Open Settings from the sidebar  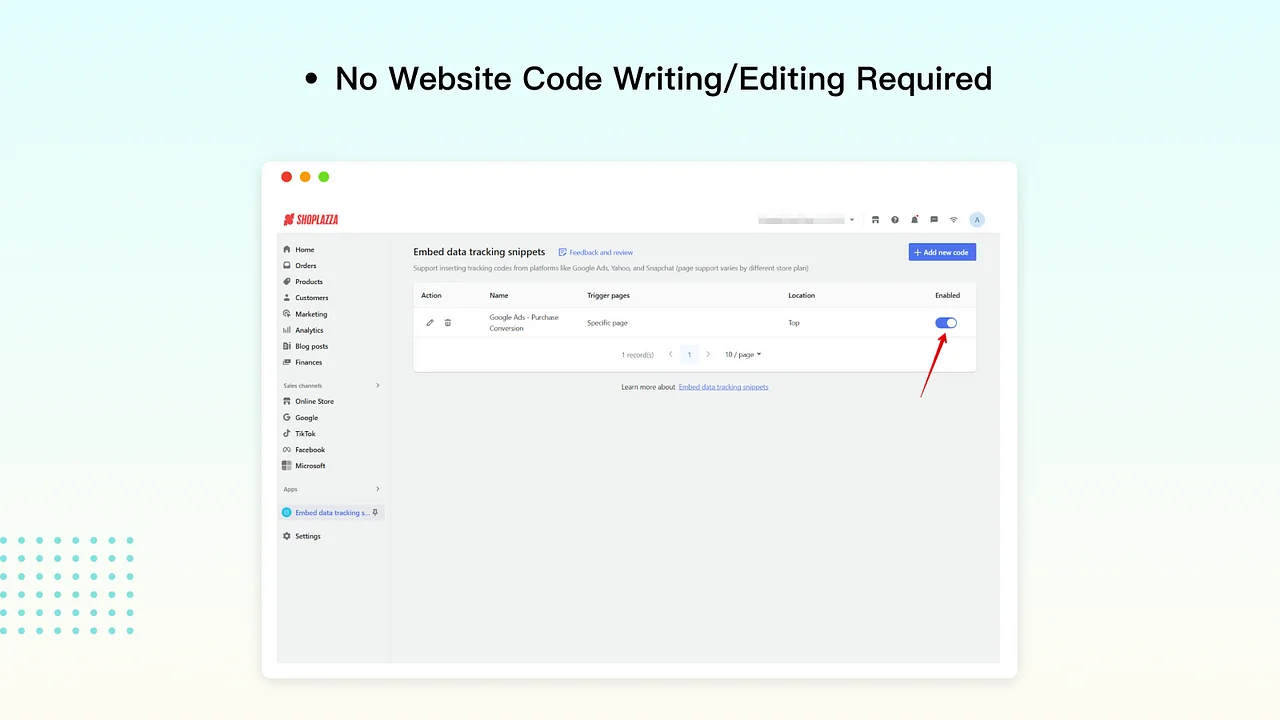click(307, 536)
